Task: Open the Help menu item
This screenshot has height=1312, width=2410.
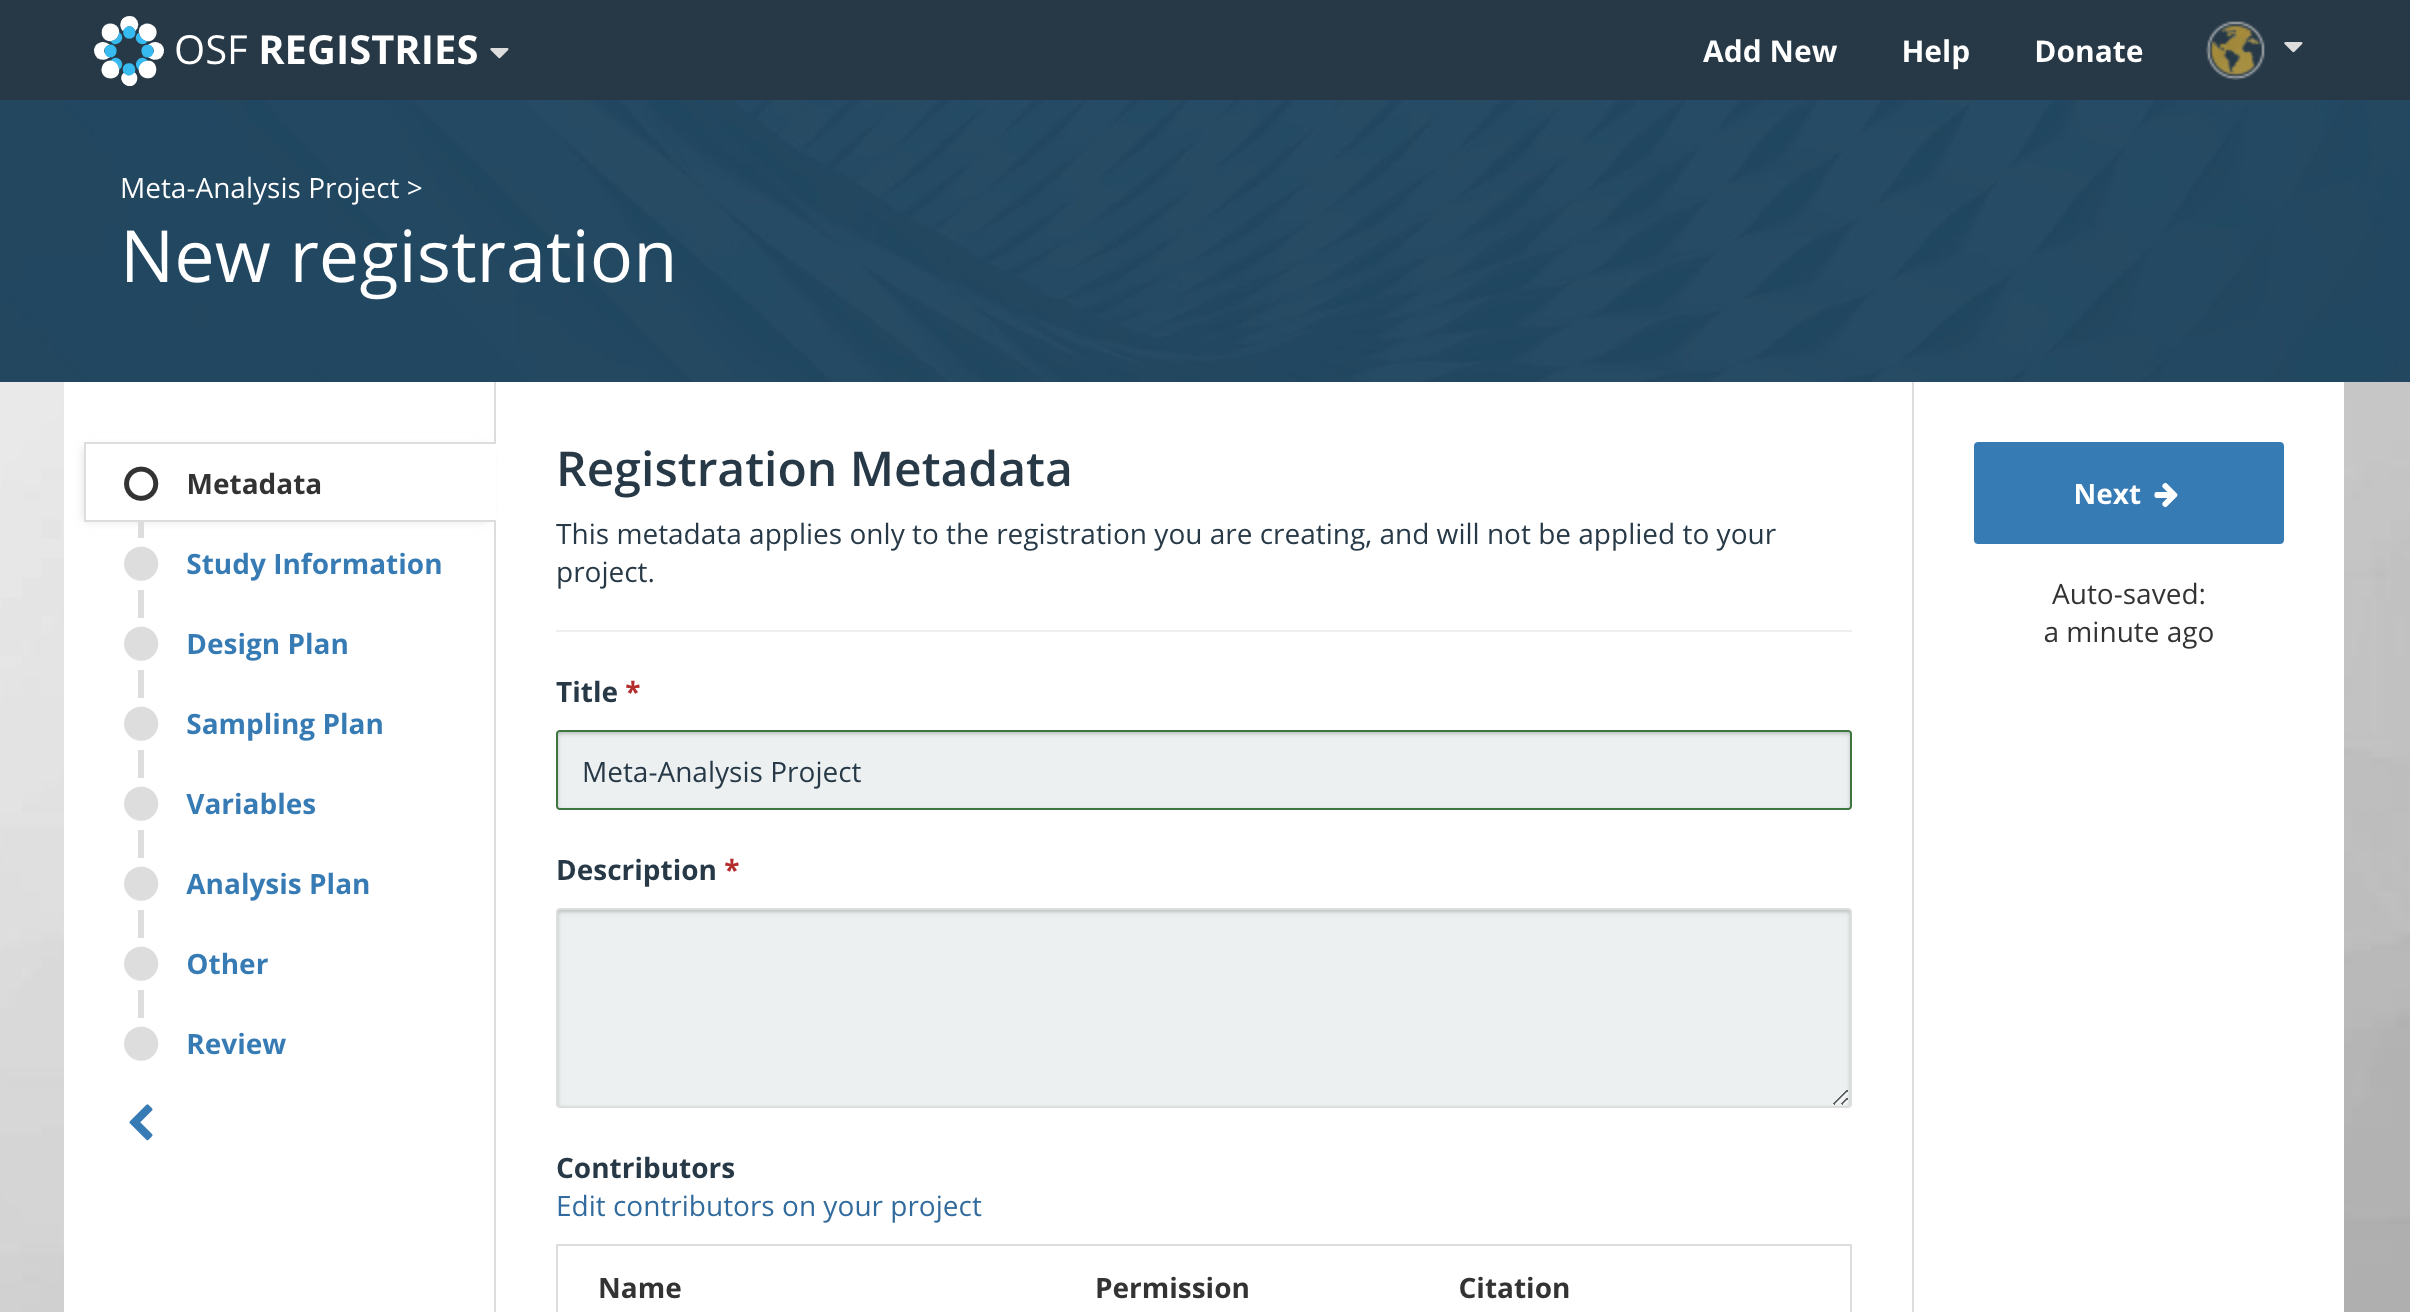Action: [1935, 51]
